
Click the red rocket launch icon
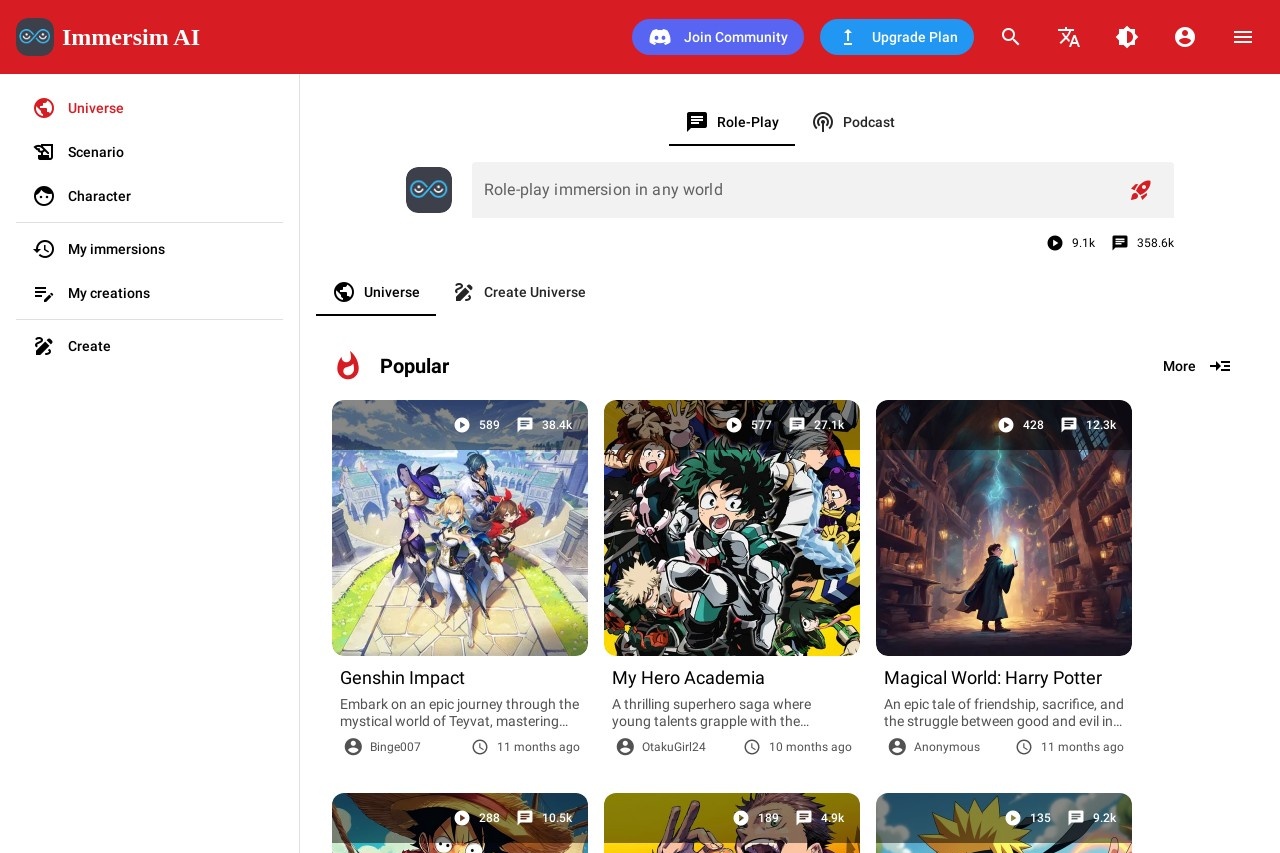click(x=1140, y=190)
